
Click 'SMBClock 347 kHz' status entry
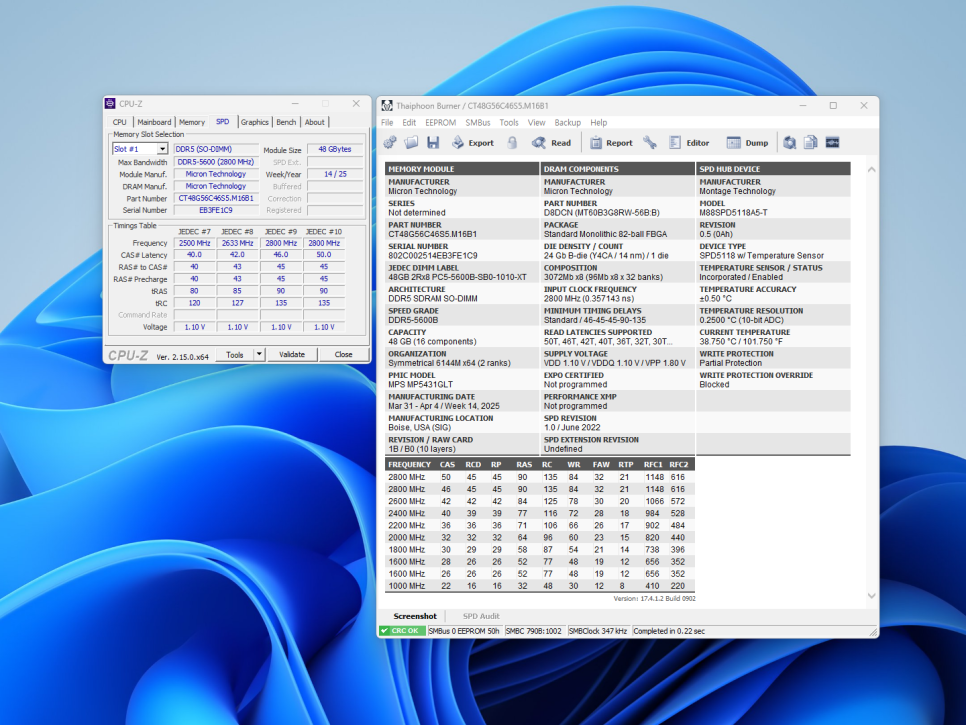click(x=598, y=631)
